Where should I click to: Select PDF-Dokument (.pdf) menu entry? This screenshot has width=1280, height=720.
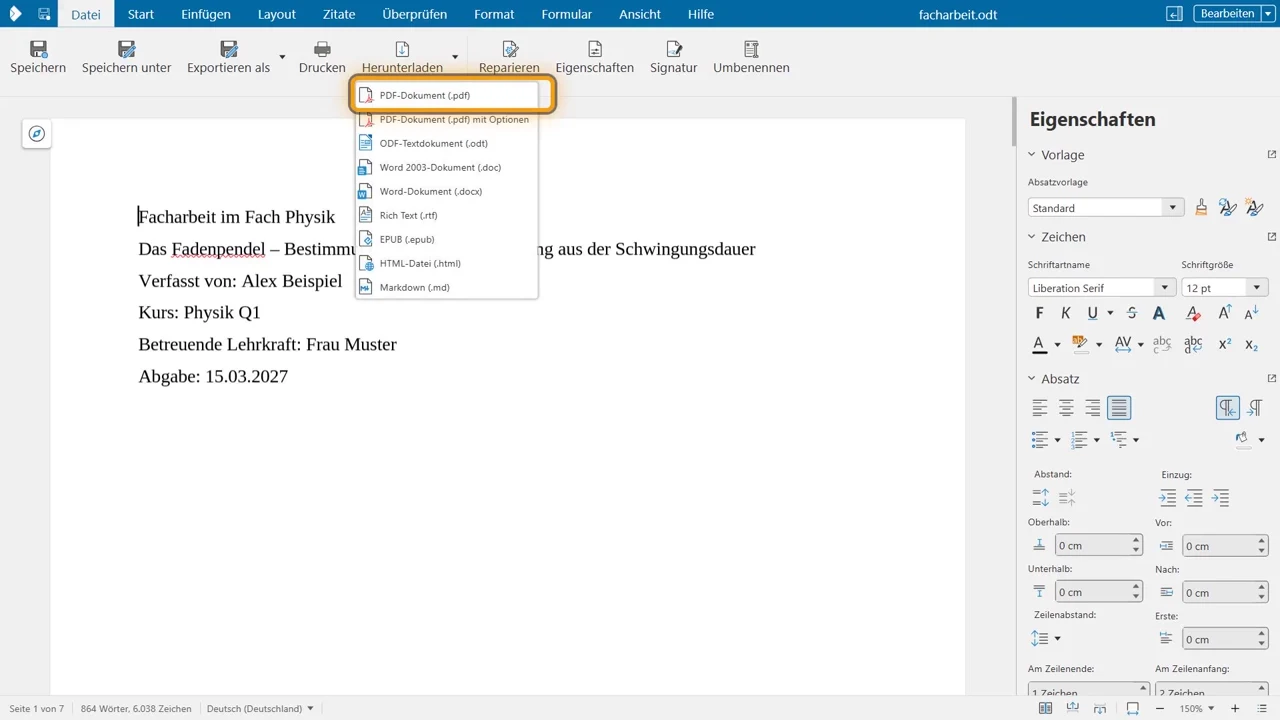[x=447, y=95]
